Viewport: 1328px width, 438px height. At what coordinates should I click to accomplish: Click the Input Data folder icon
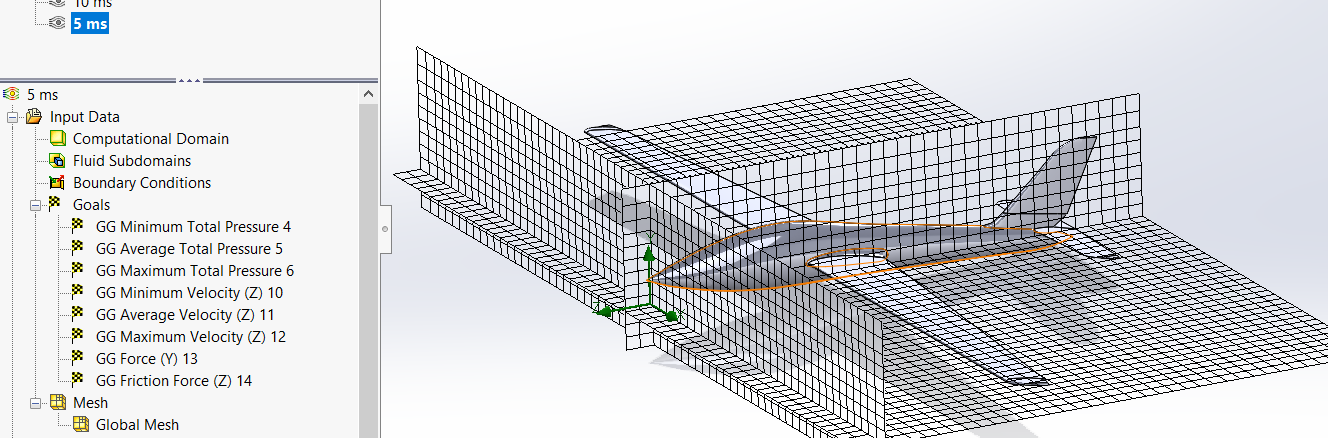pyautogui.click(x=34, y=117)
